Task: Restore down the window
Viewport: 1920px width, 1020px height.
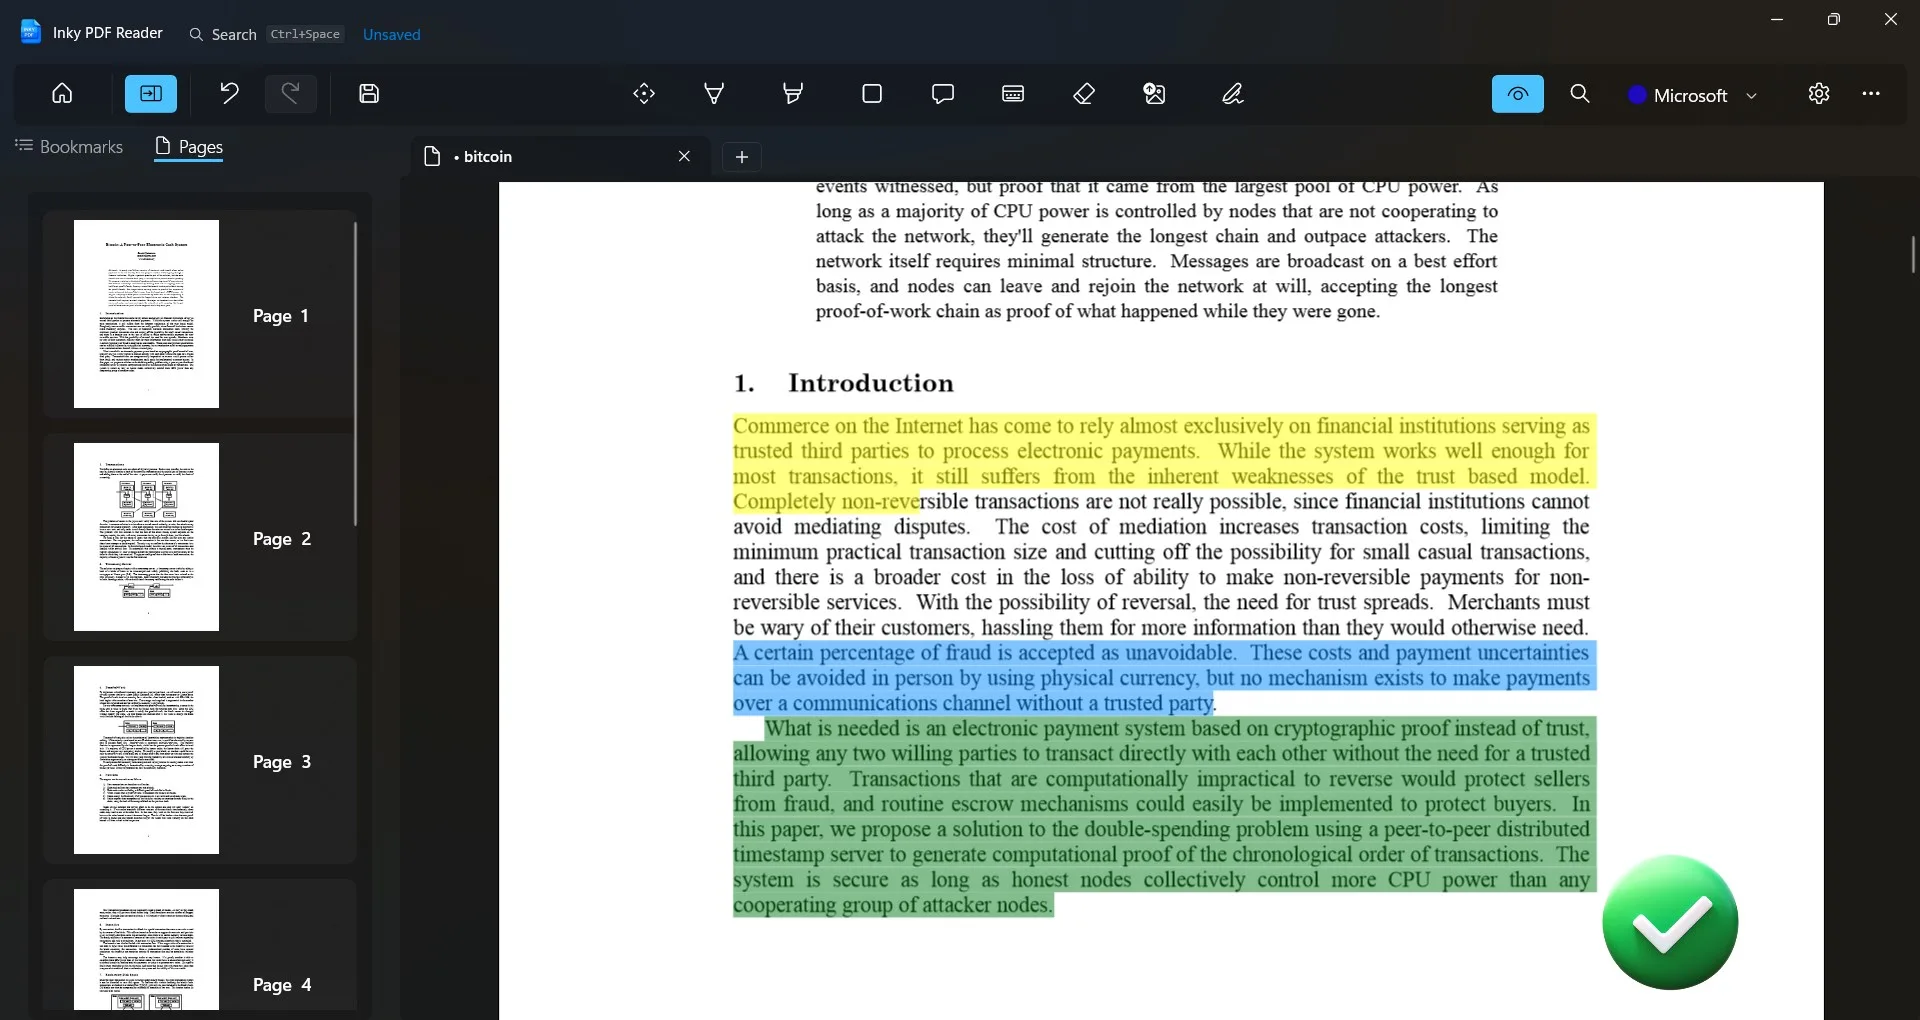Action: tap(1834, 19)
